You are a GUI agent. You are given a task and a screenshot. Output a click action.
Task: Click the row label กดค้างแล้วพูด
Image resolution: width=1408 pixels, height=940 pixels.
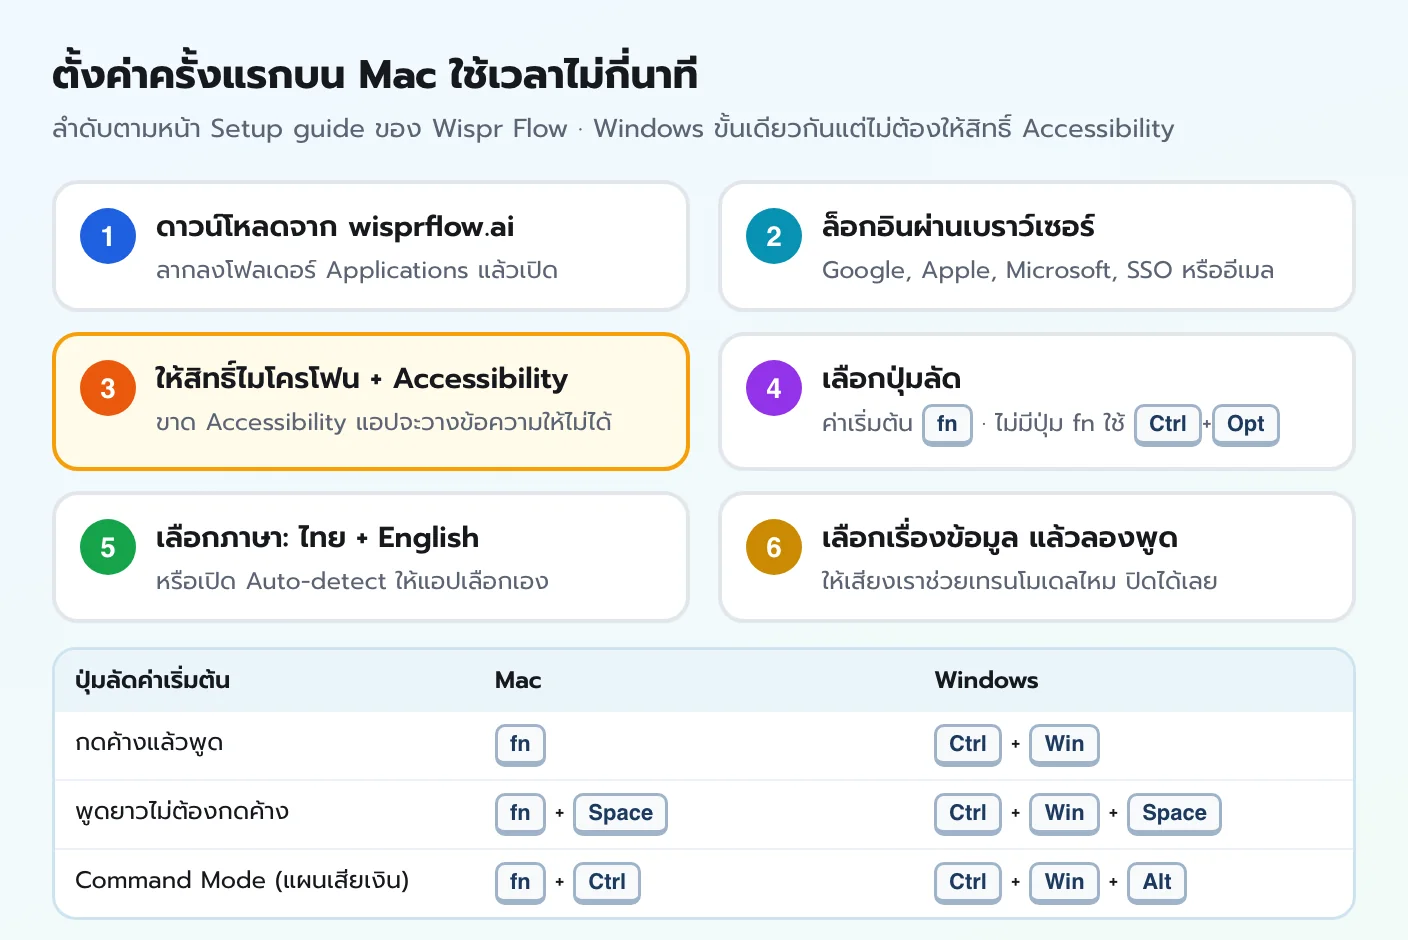(149, 743)
